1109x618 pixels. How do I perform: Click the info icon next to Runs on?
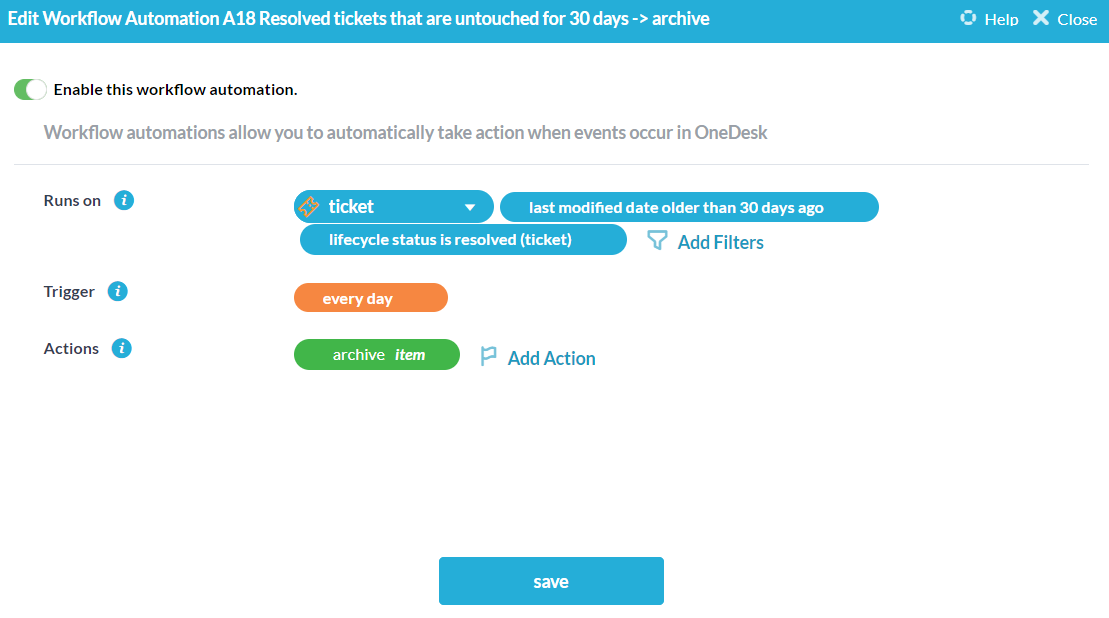[x=124, y=200]
